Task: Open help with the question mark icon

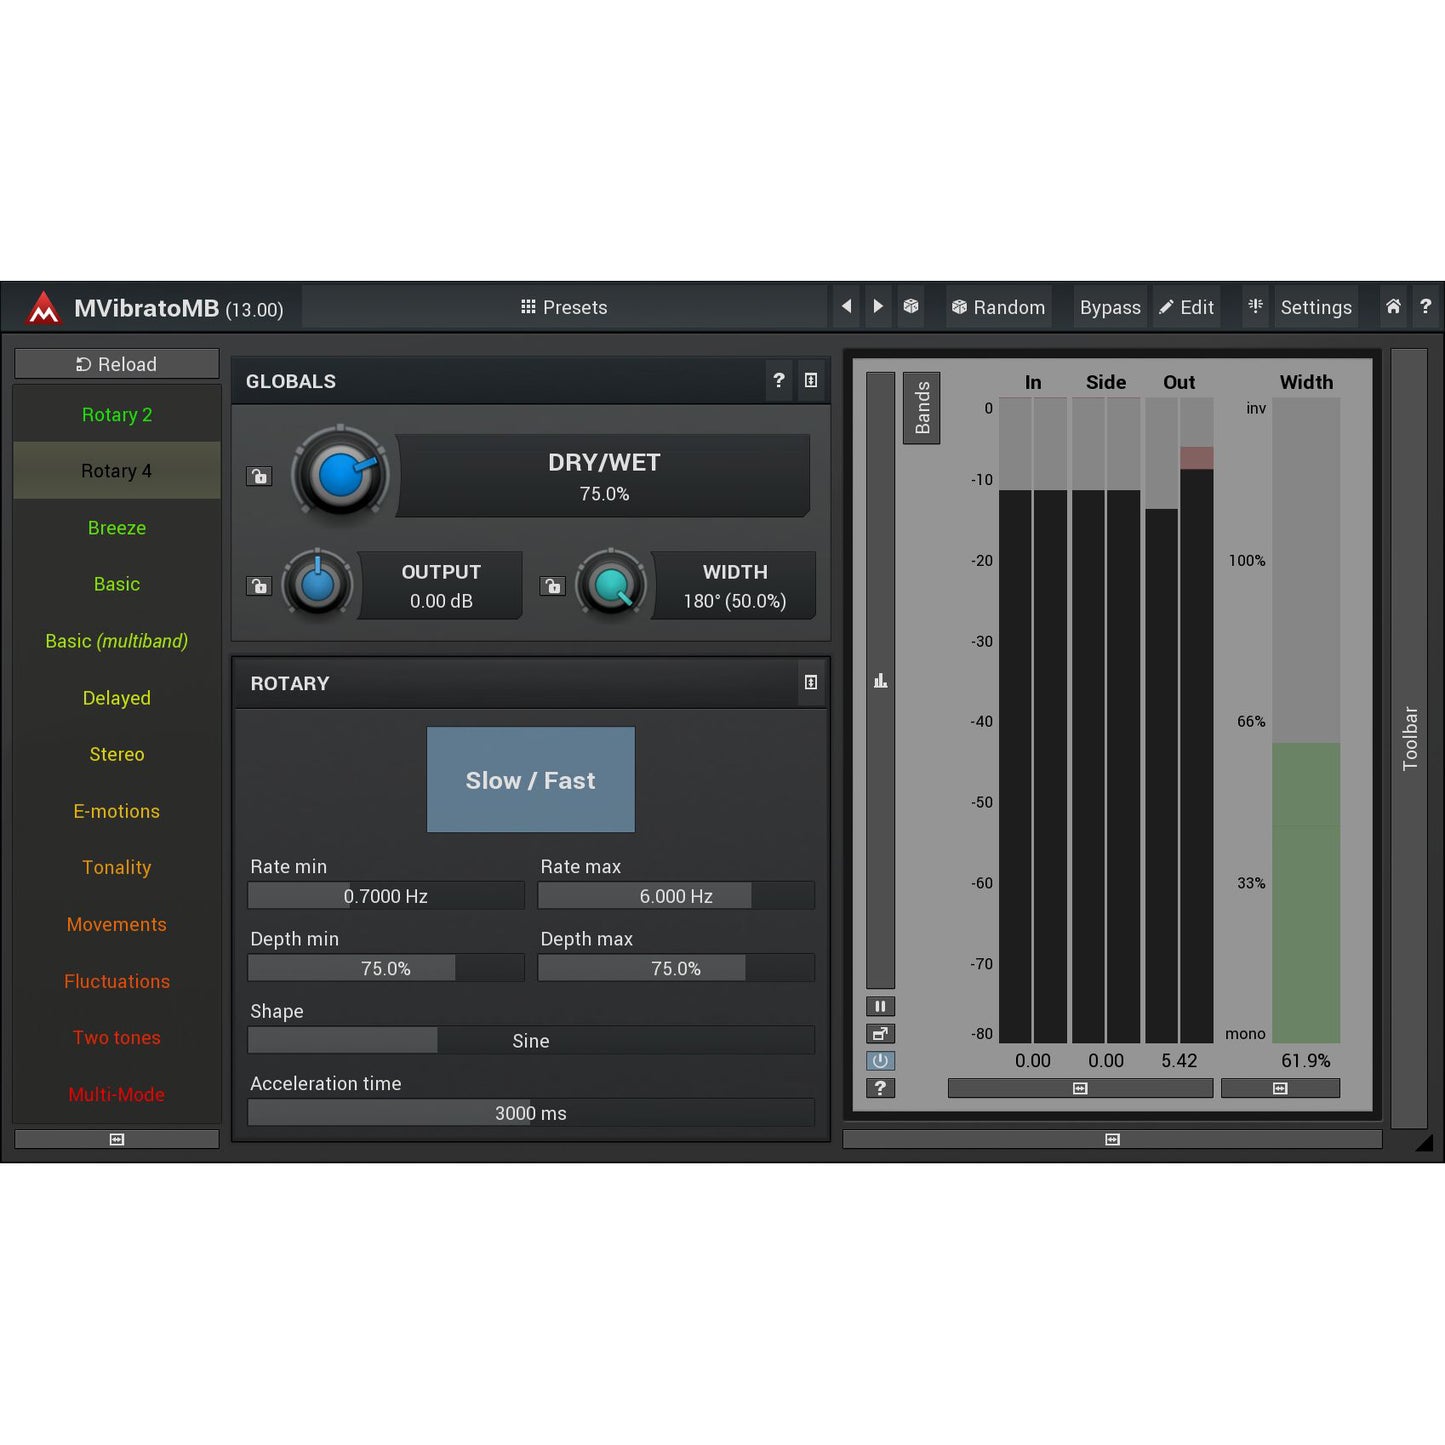Action: tap(1426, 307)
